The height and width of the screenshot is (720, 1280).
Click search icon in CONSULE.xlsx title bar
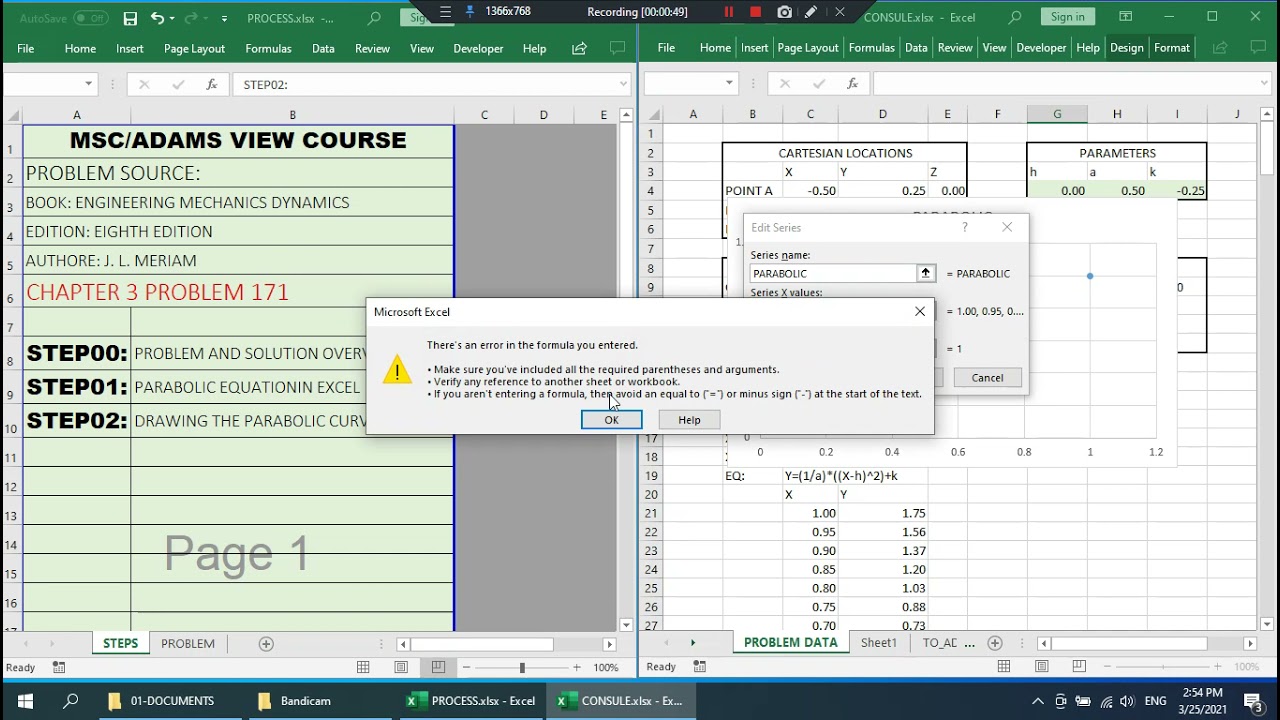[1015, 17]
